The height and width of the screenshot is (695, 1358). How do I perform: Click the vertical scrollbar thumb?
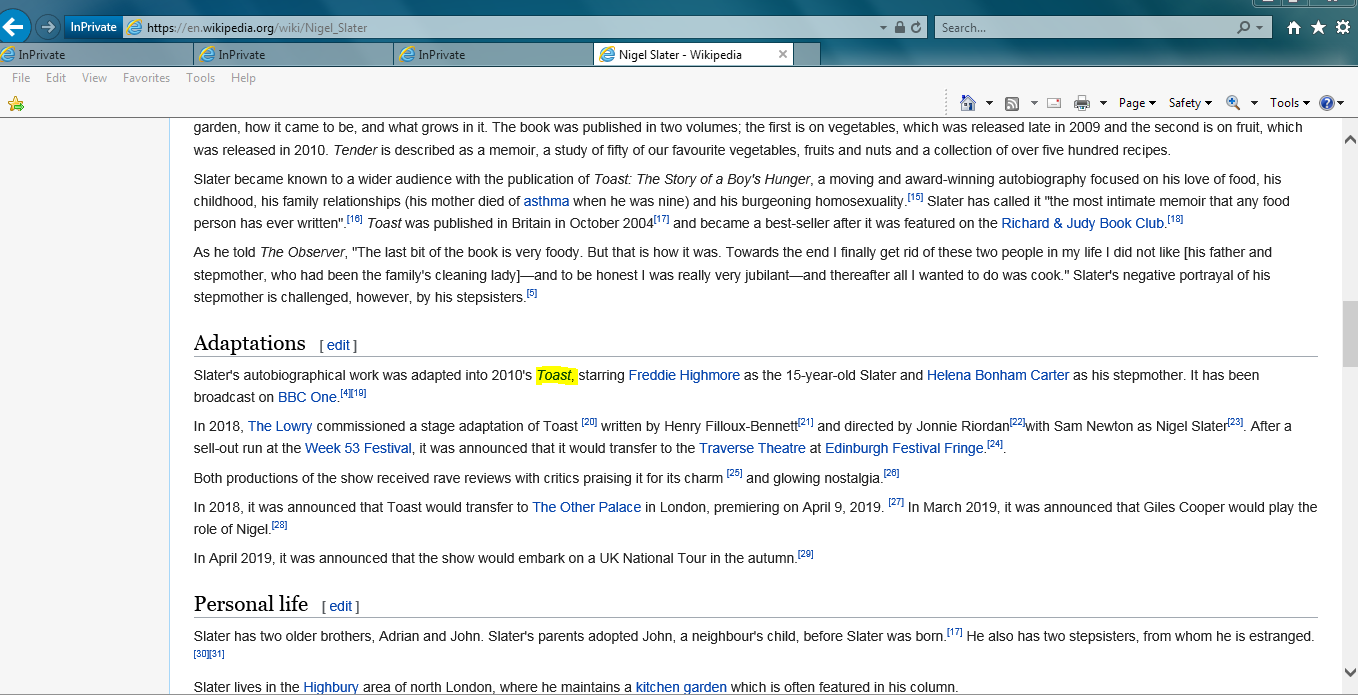pos(1349,332)
